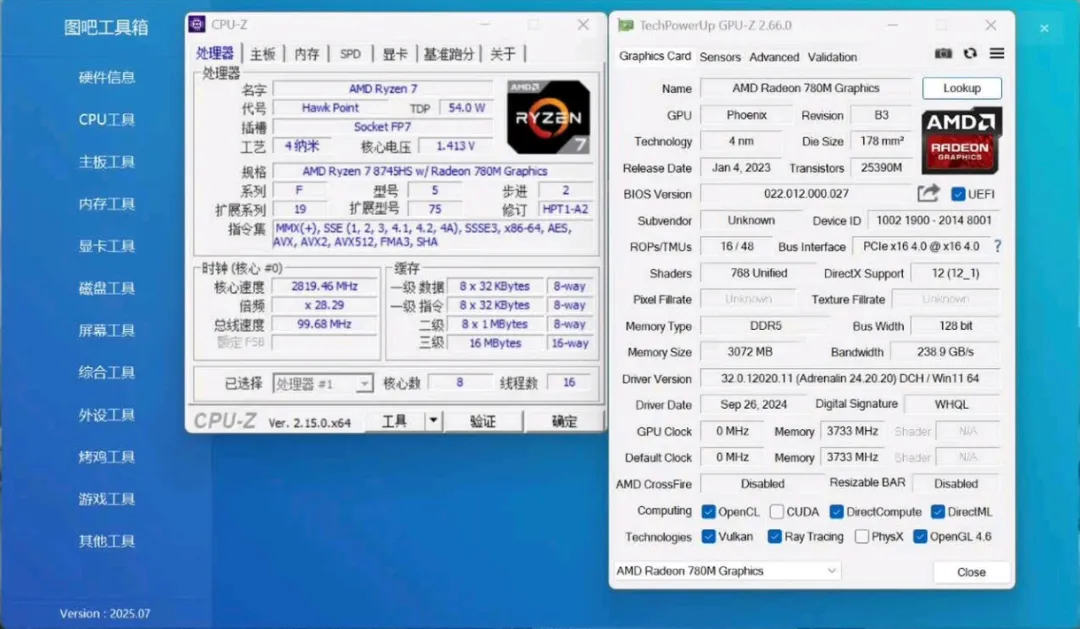Toggle the Ray Tracing checkbox
The height and width of the screenshot is (629, 1080).
pyautogui.click(x=774, y=537)
